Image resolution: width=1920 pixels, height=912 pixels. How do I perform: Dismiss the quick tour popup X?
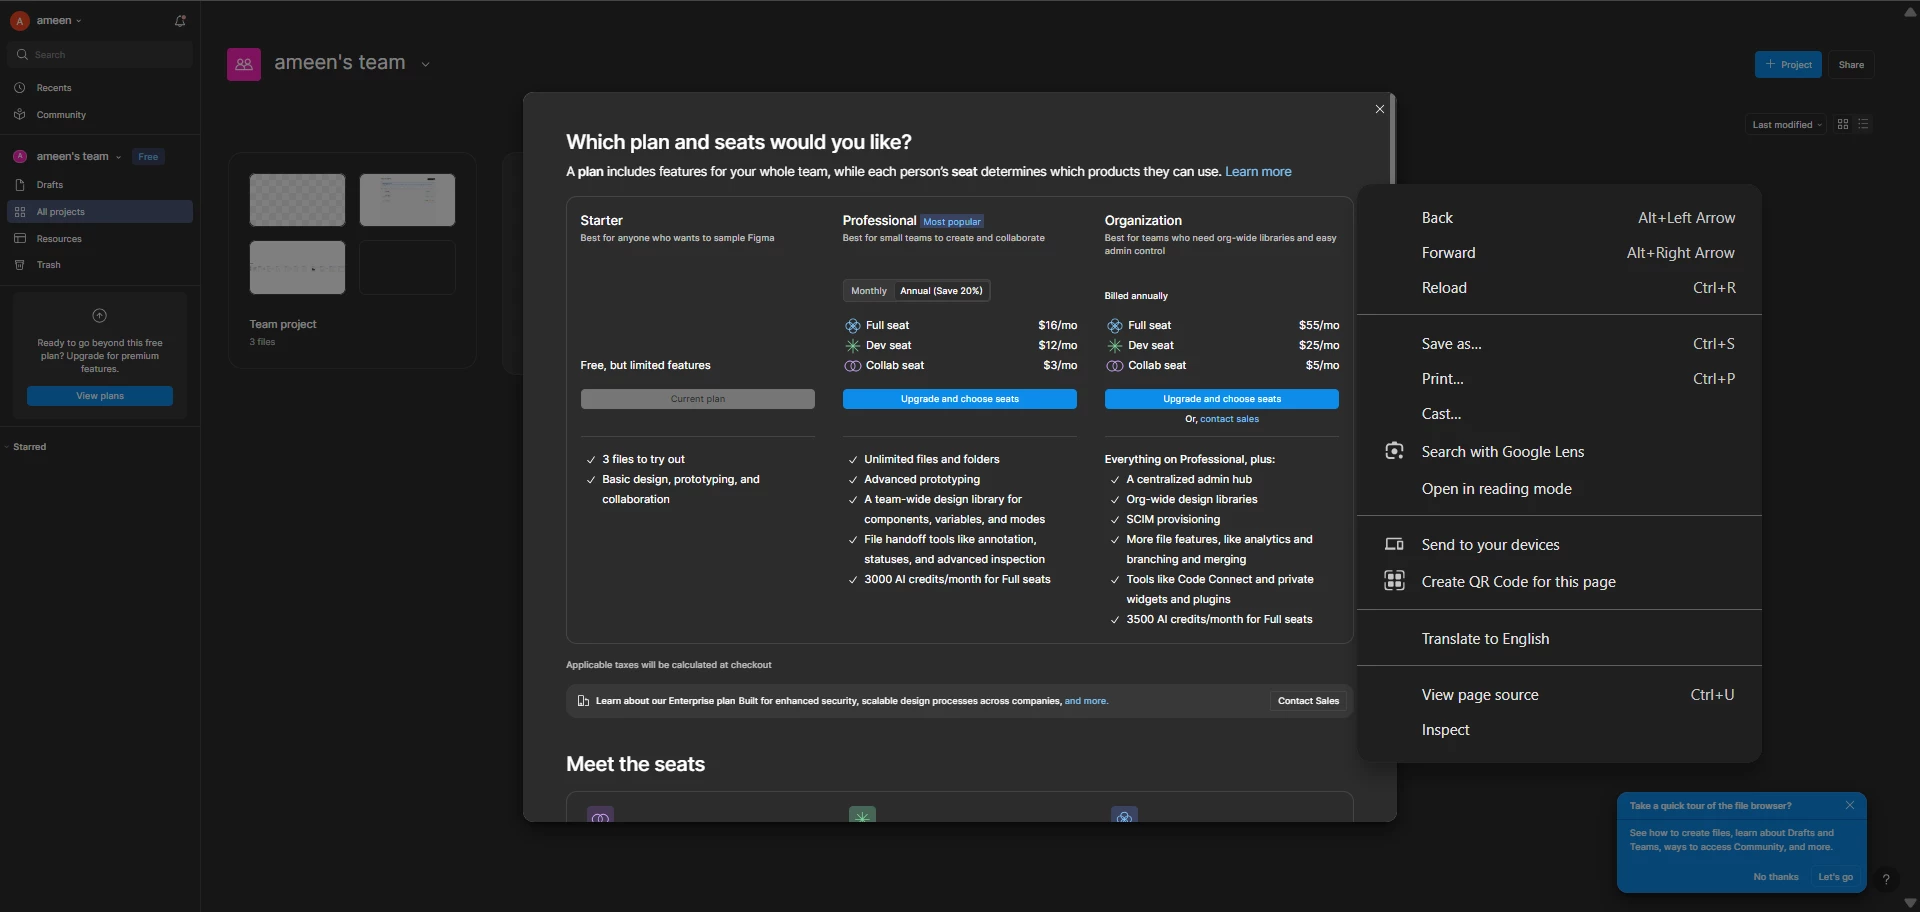pyautogui.click(x=1850, y=805)
